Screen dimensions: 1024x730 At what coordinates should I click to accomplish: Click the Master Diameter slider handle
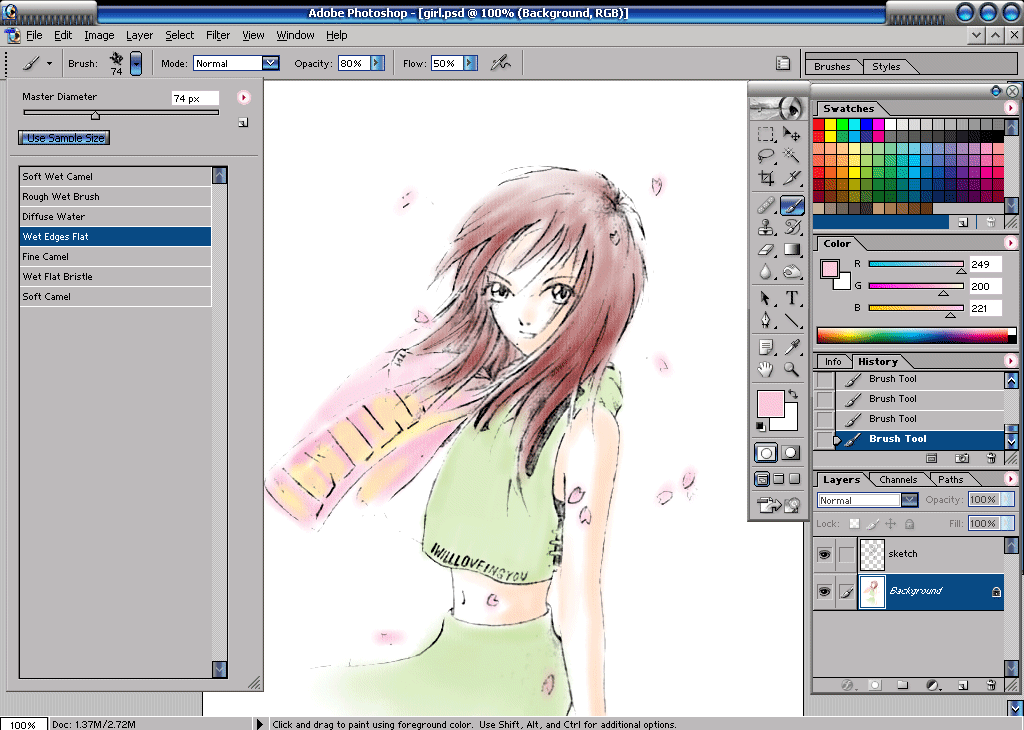coord(95,115)
